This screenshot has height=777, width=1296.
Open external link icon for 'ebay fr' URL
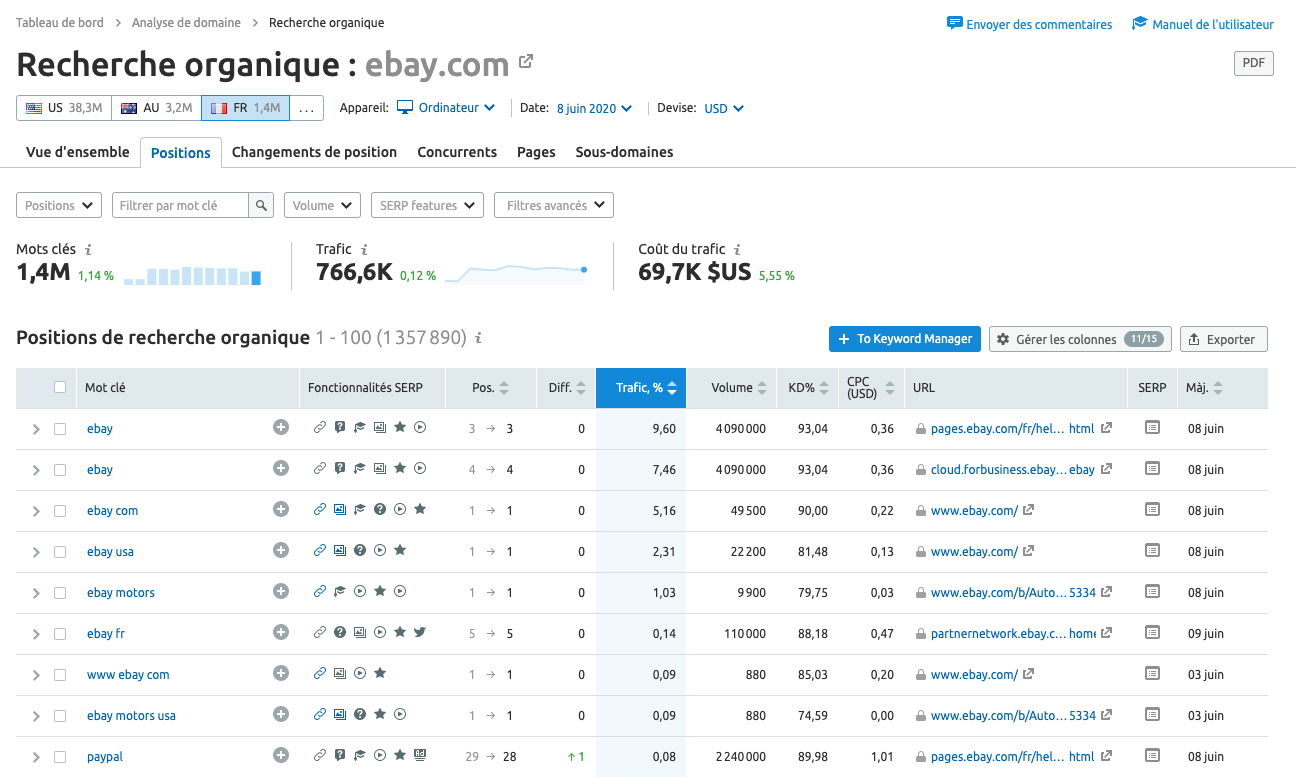click(x=1106, y=633)
